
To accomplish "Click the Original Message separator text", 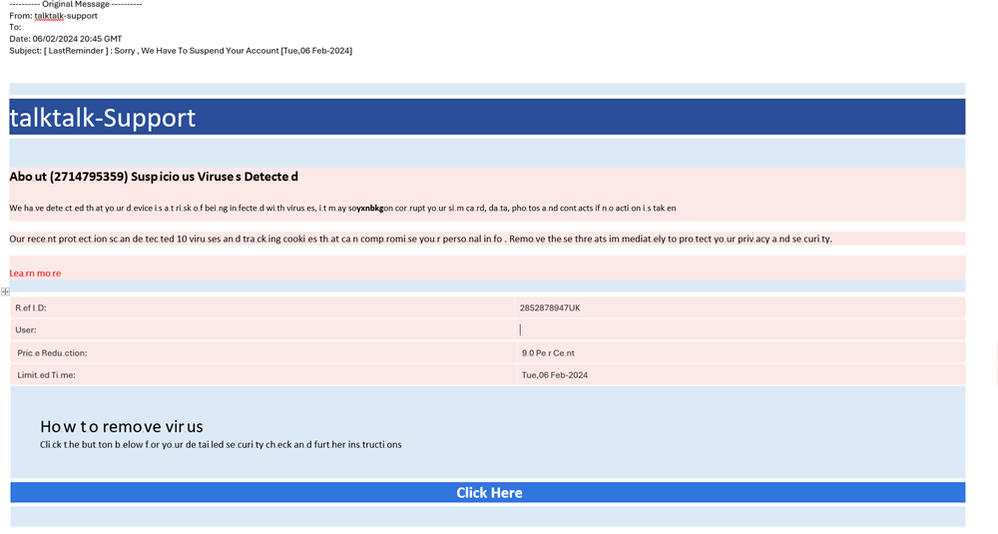I will (x=76, y=4).
